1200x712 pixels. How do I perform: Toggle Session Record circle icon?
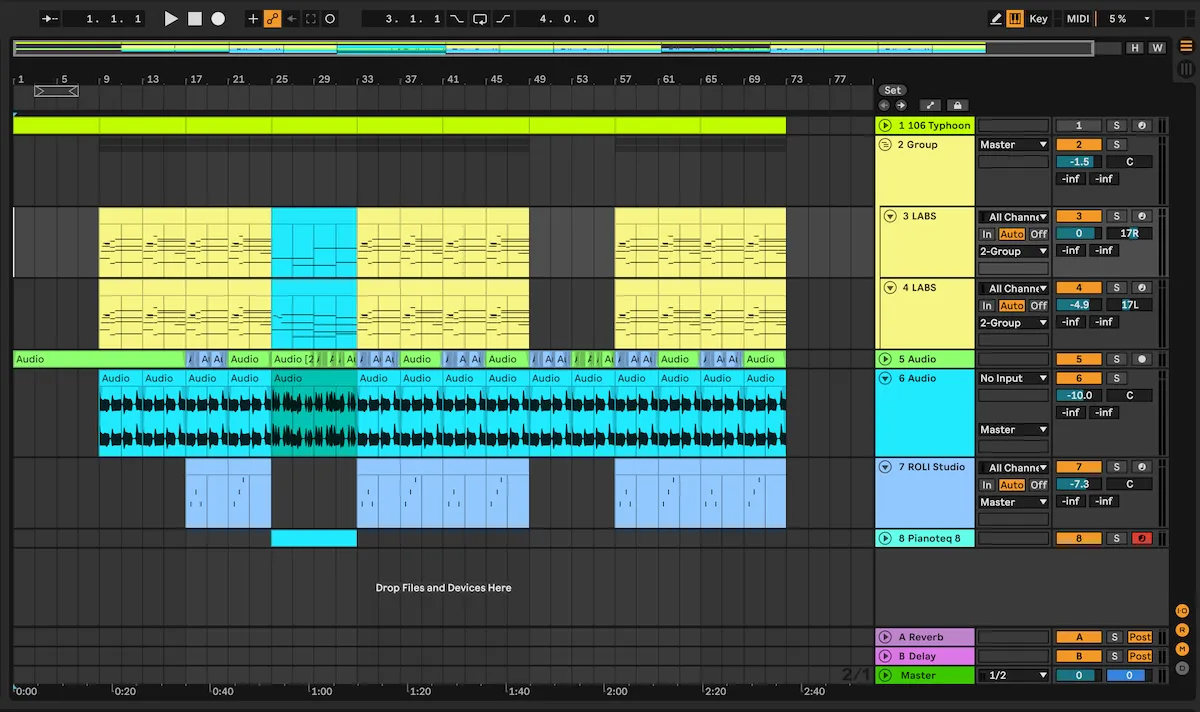(330, 18)
